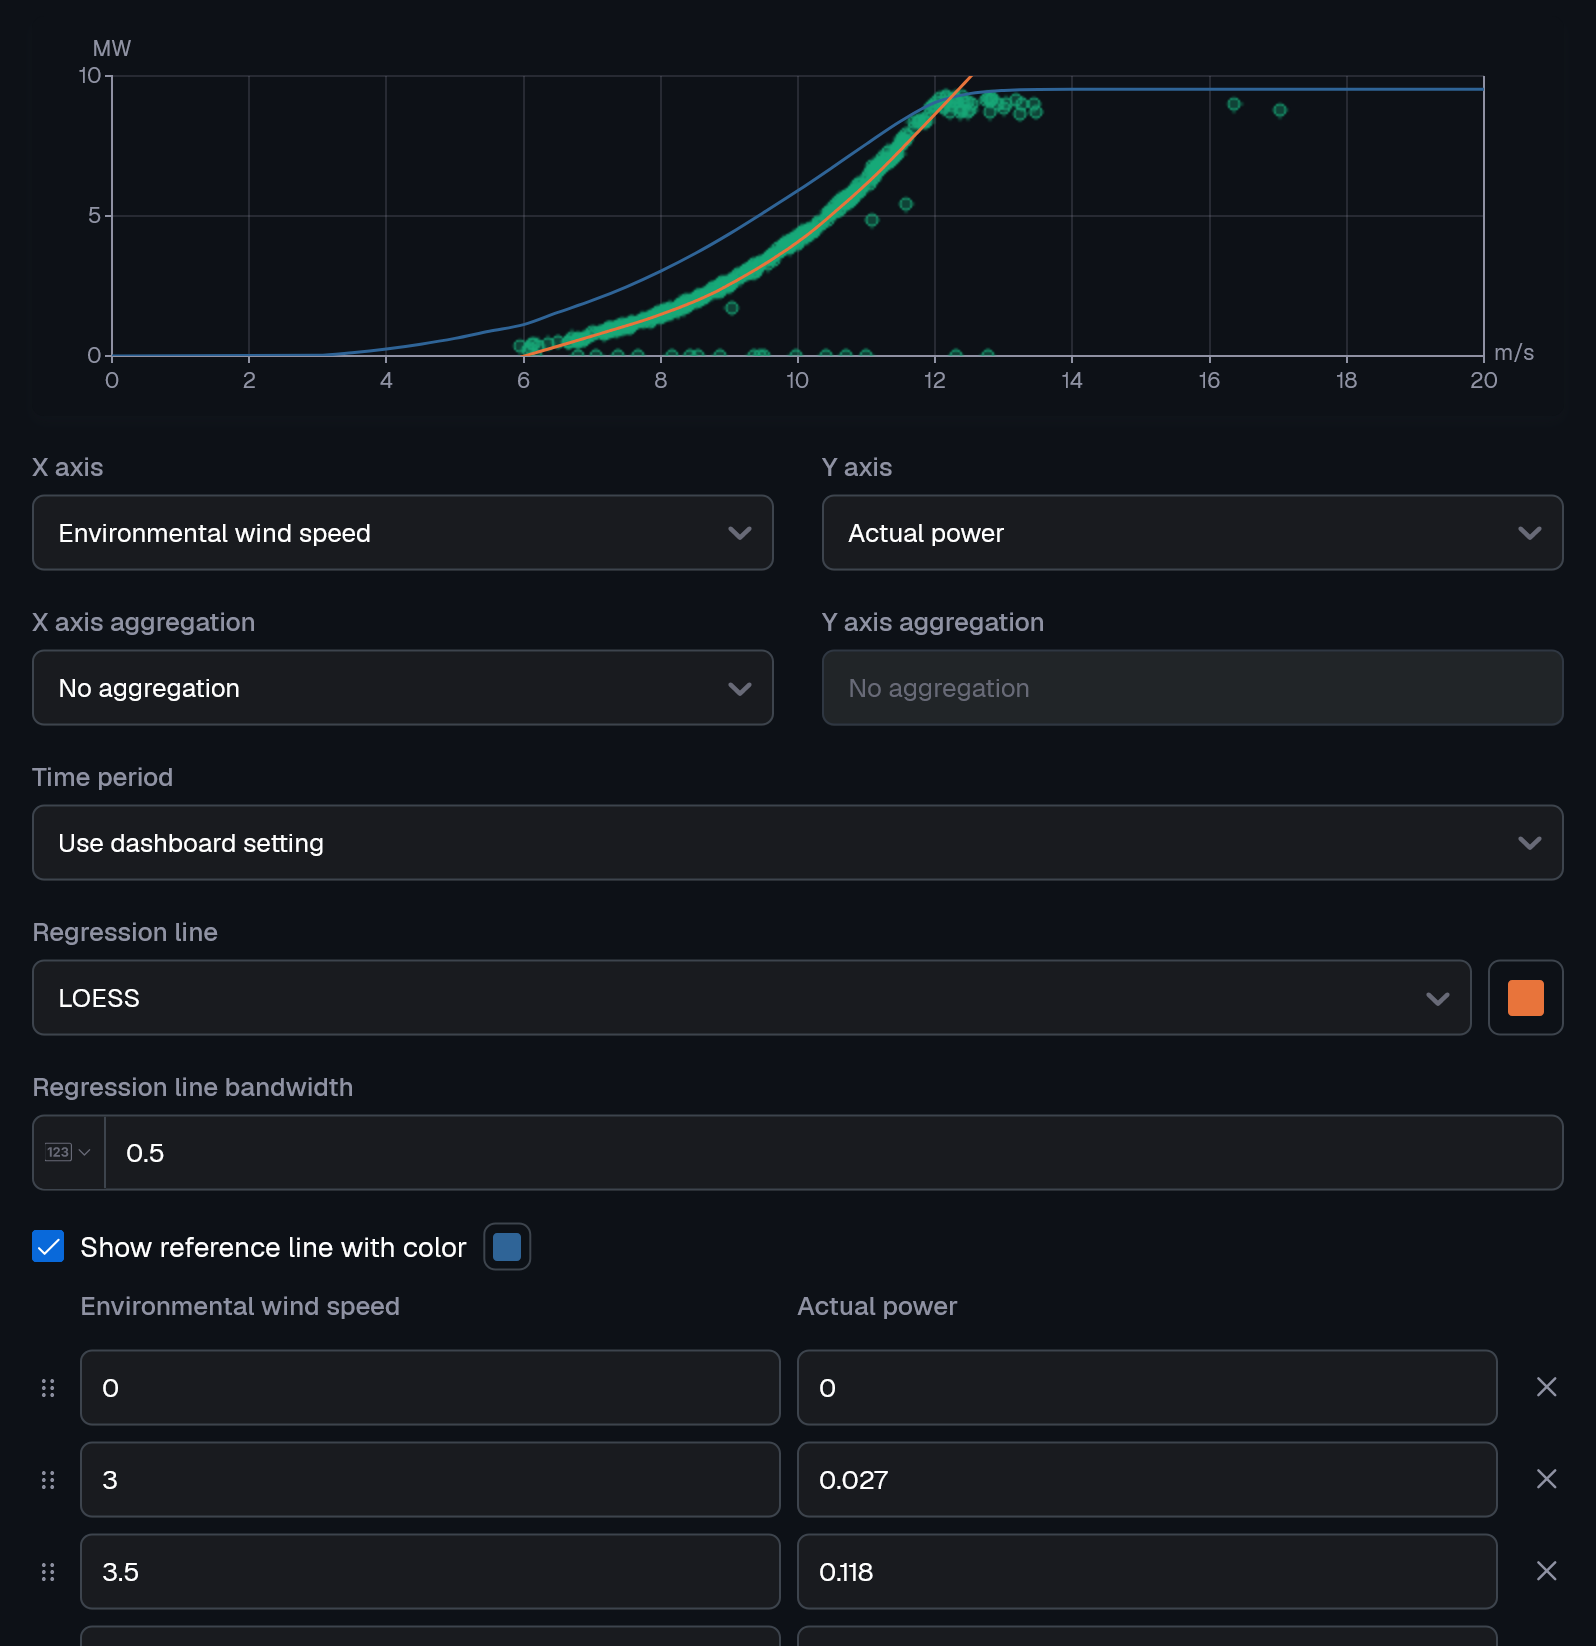Click the Actual power field showing 0.027

click(1146, 1480)
